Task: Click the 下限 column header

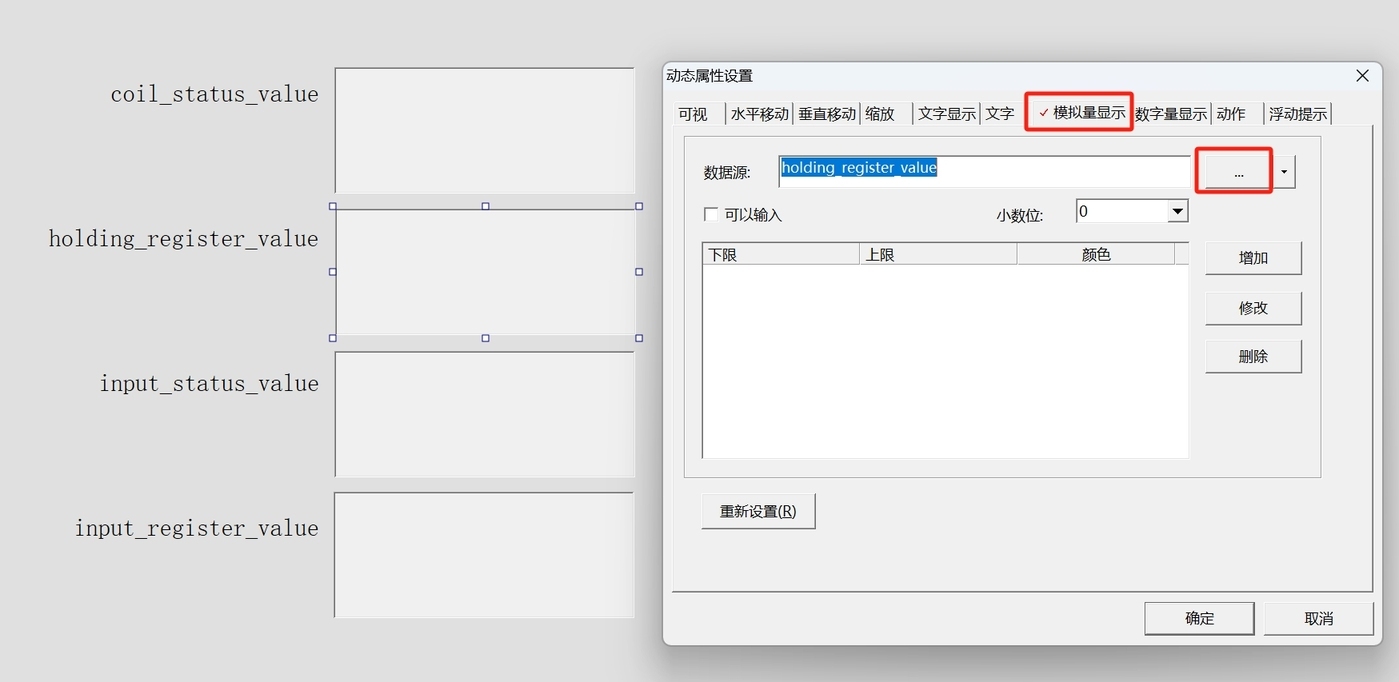Action: click(781, 255)
